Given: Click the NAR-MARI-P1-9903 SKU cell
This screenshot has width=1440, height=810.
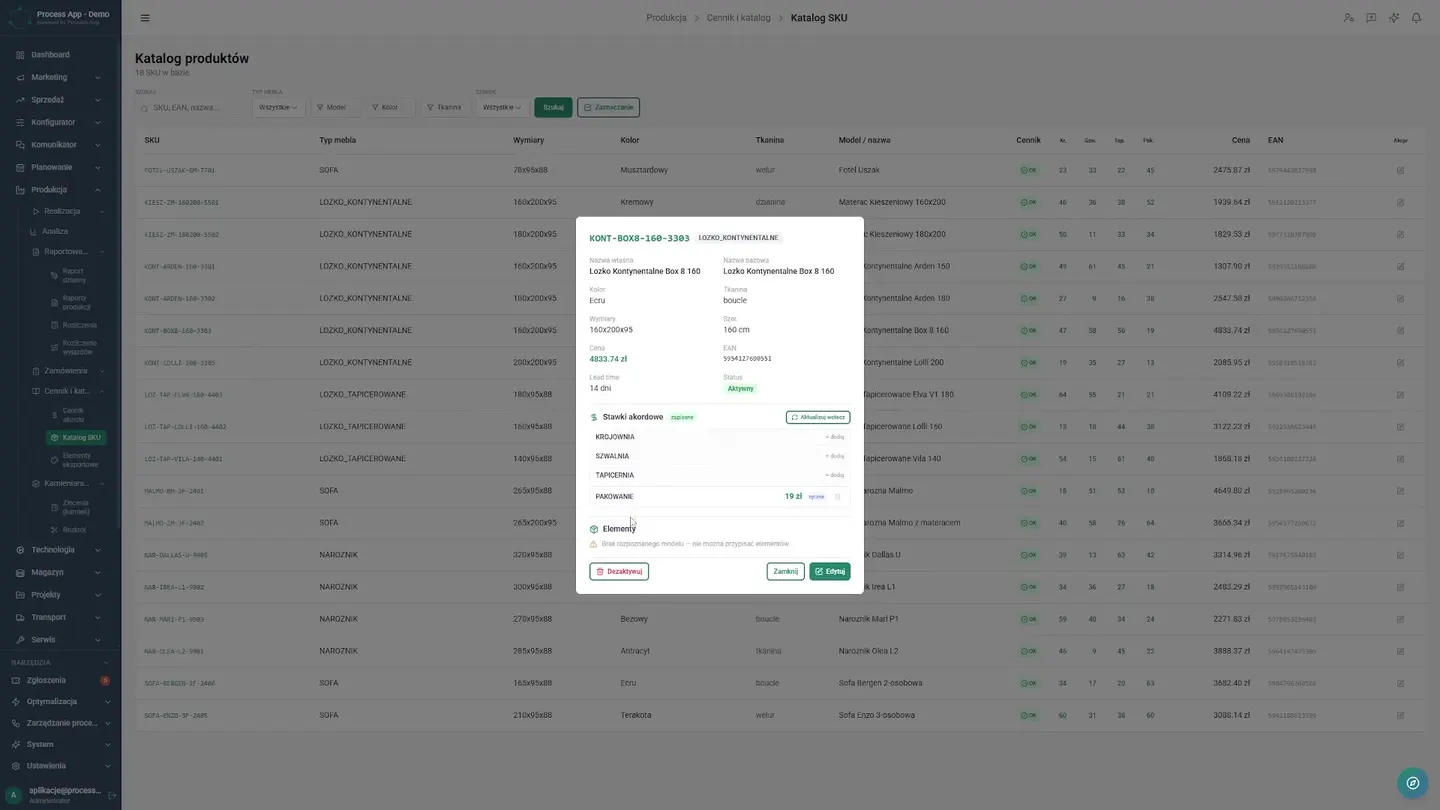Looking at the screenshot, I should click(174, 619).
